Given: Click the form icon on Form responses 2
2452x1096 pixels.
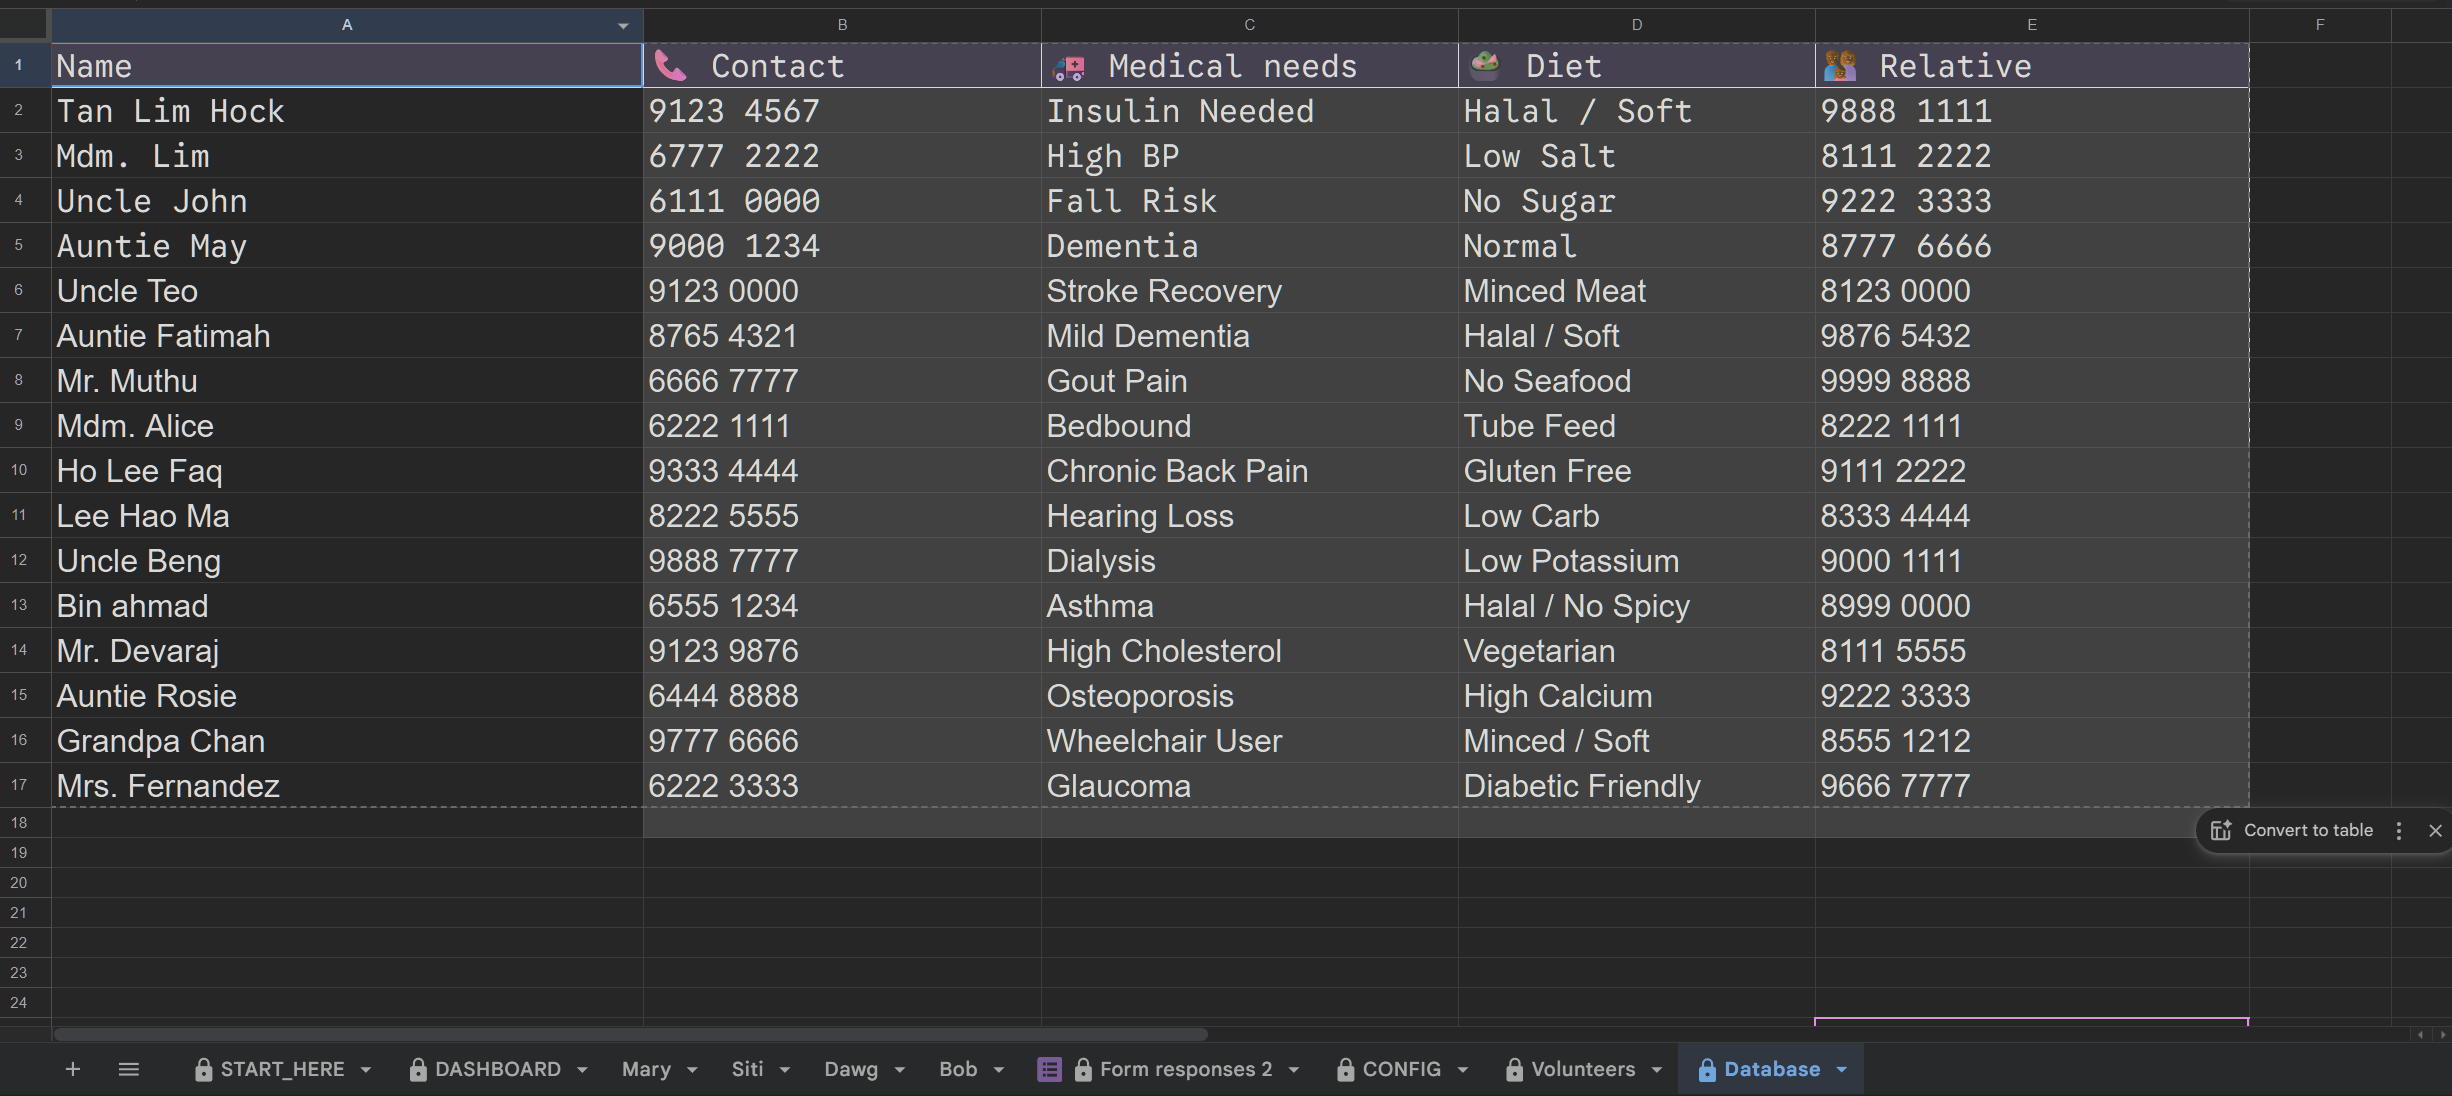Looking at the screenshot, I should coord(1049,1069).
